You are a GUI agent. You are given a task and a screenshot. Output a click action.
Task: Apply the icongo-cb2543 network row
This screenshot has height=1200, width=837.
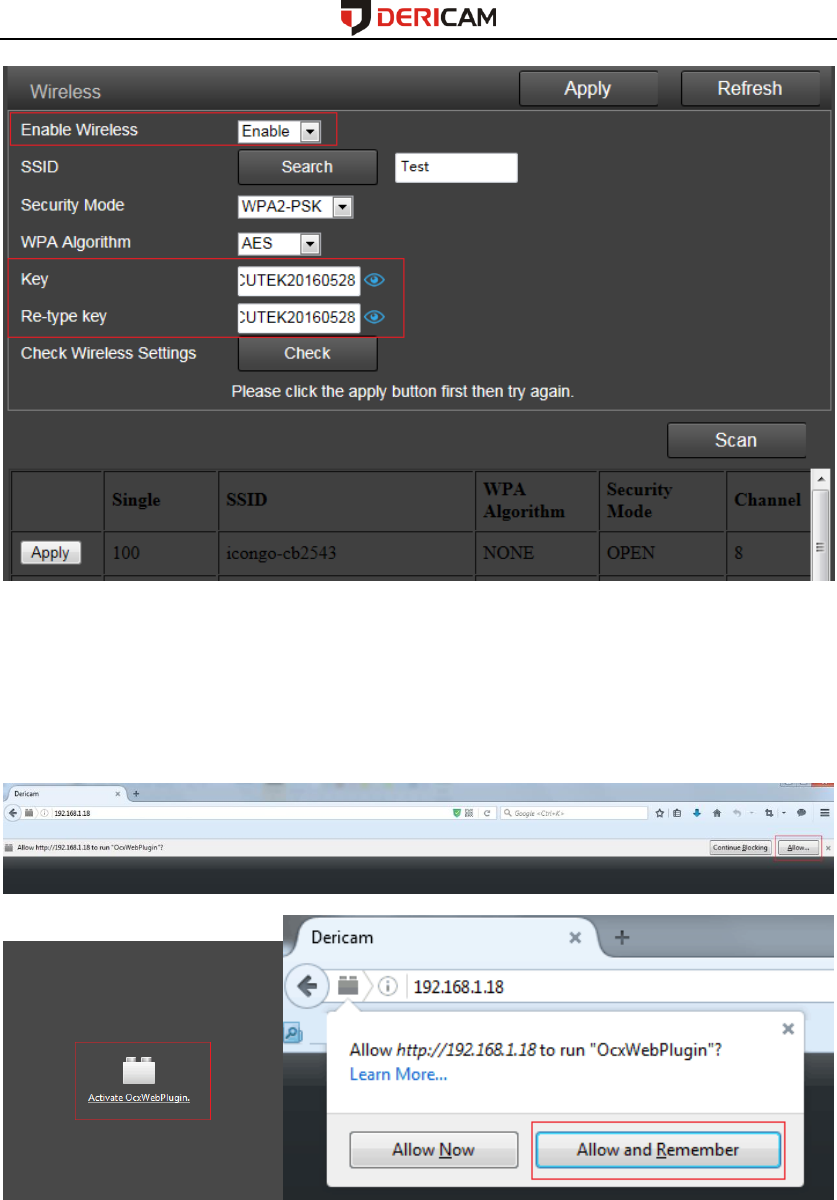click(x=51, y=553)
